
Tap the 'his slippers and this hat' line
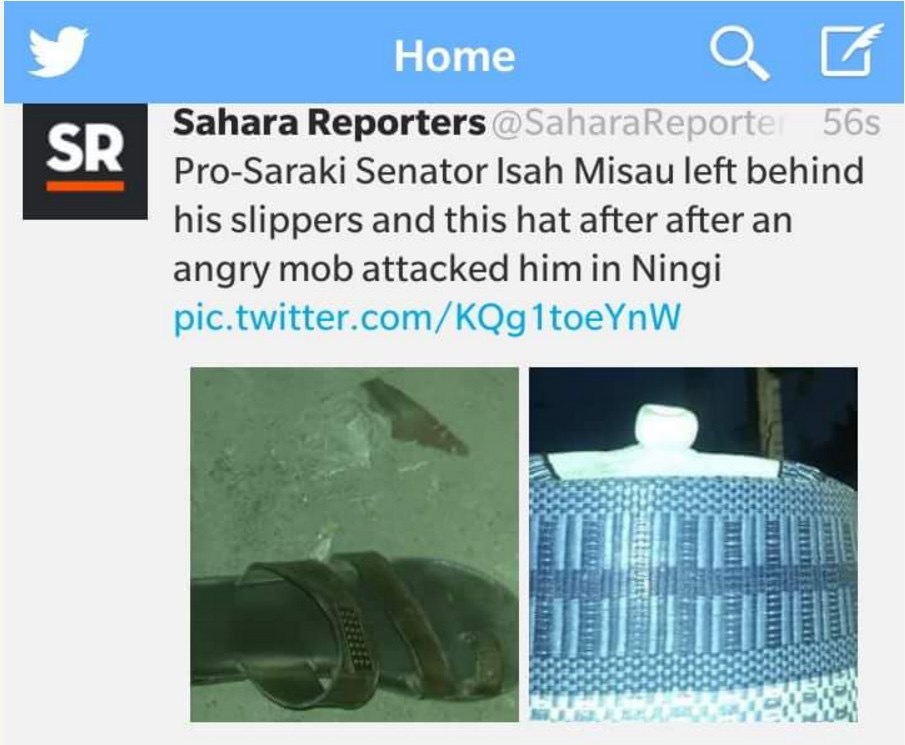[483, 220]
